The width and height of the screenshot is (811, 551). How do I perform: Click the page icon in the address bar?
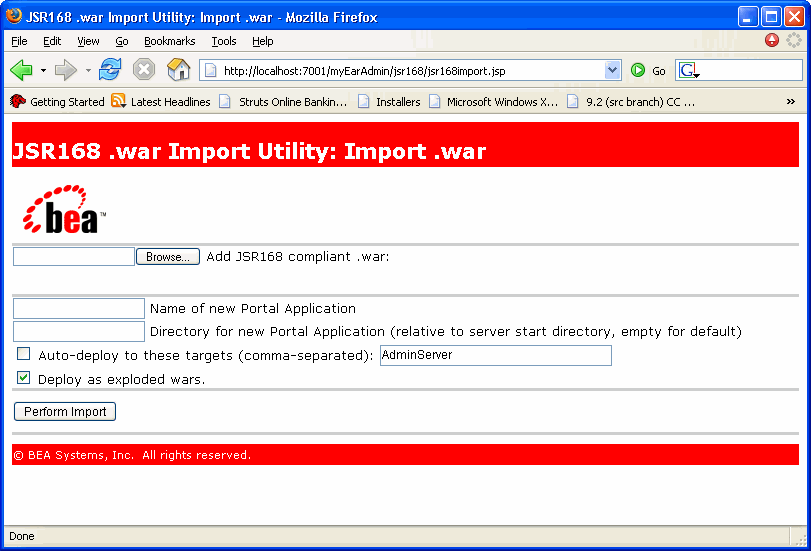211,70
